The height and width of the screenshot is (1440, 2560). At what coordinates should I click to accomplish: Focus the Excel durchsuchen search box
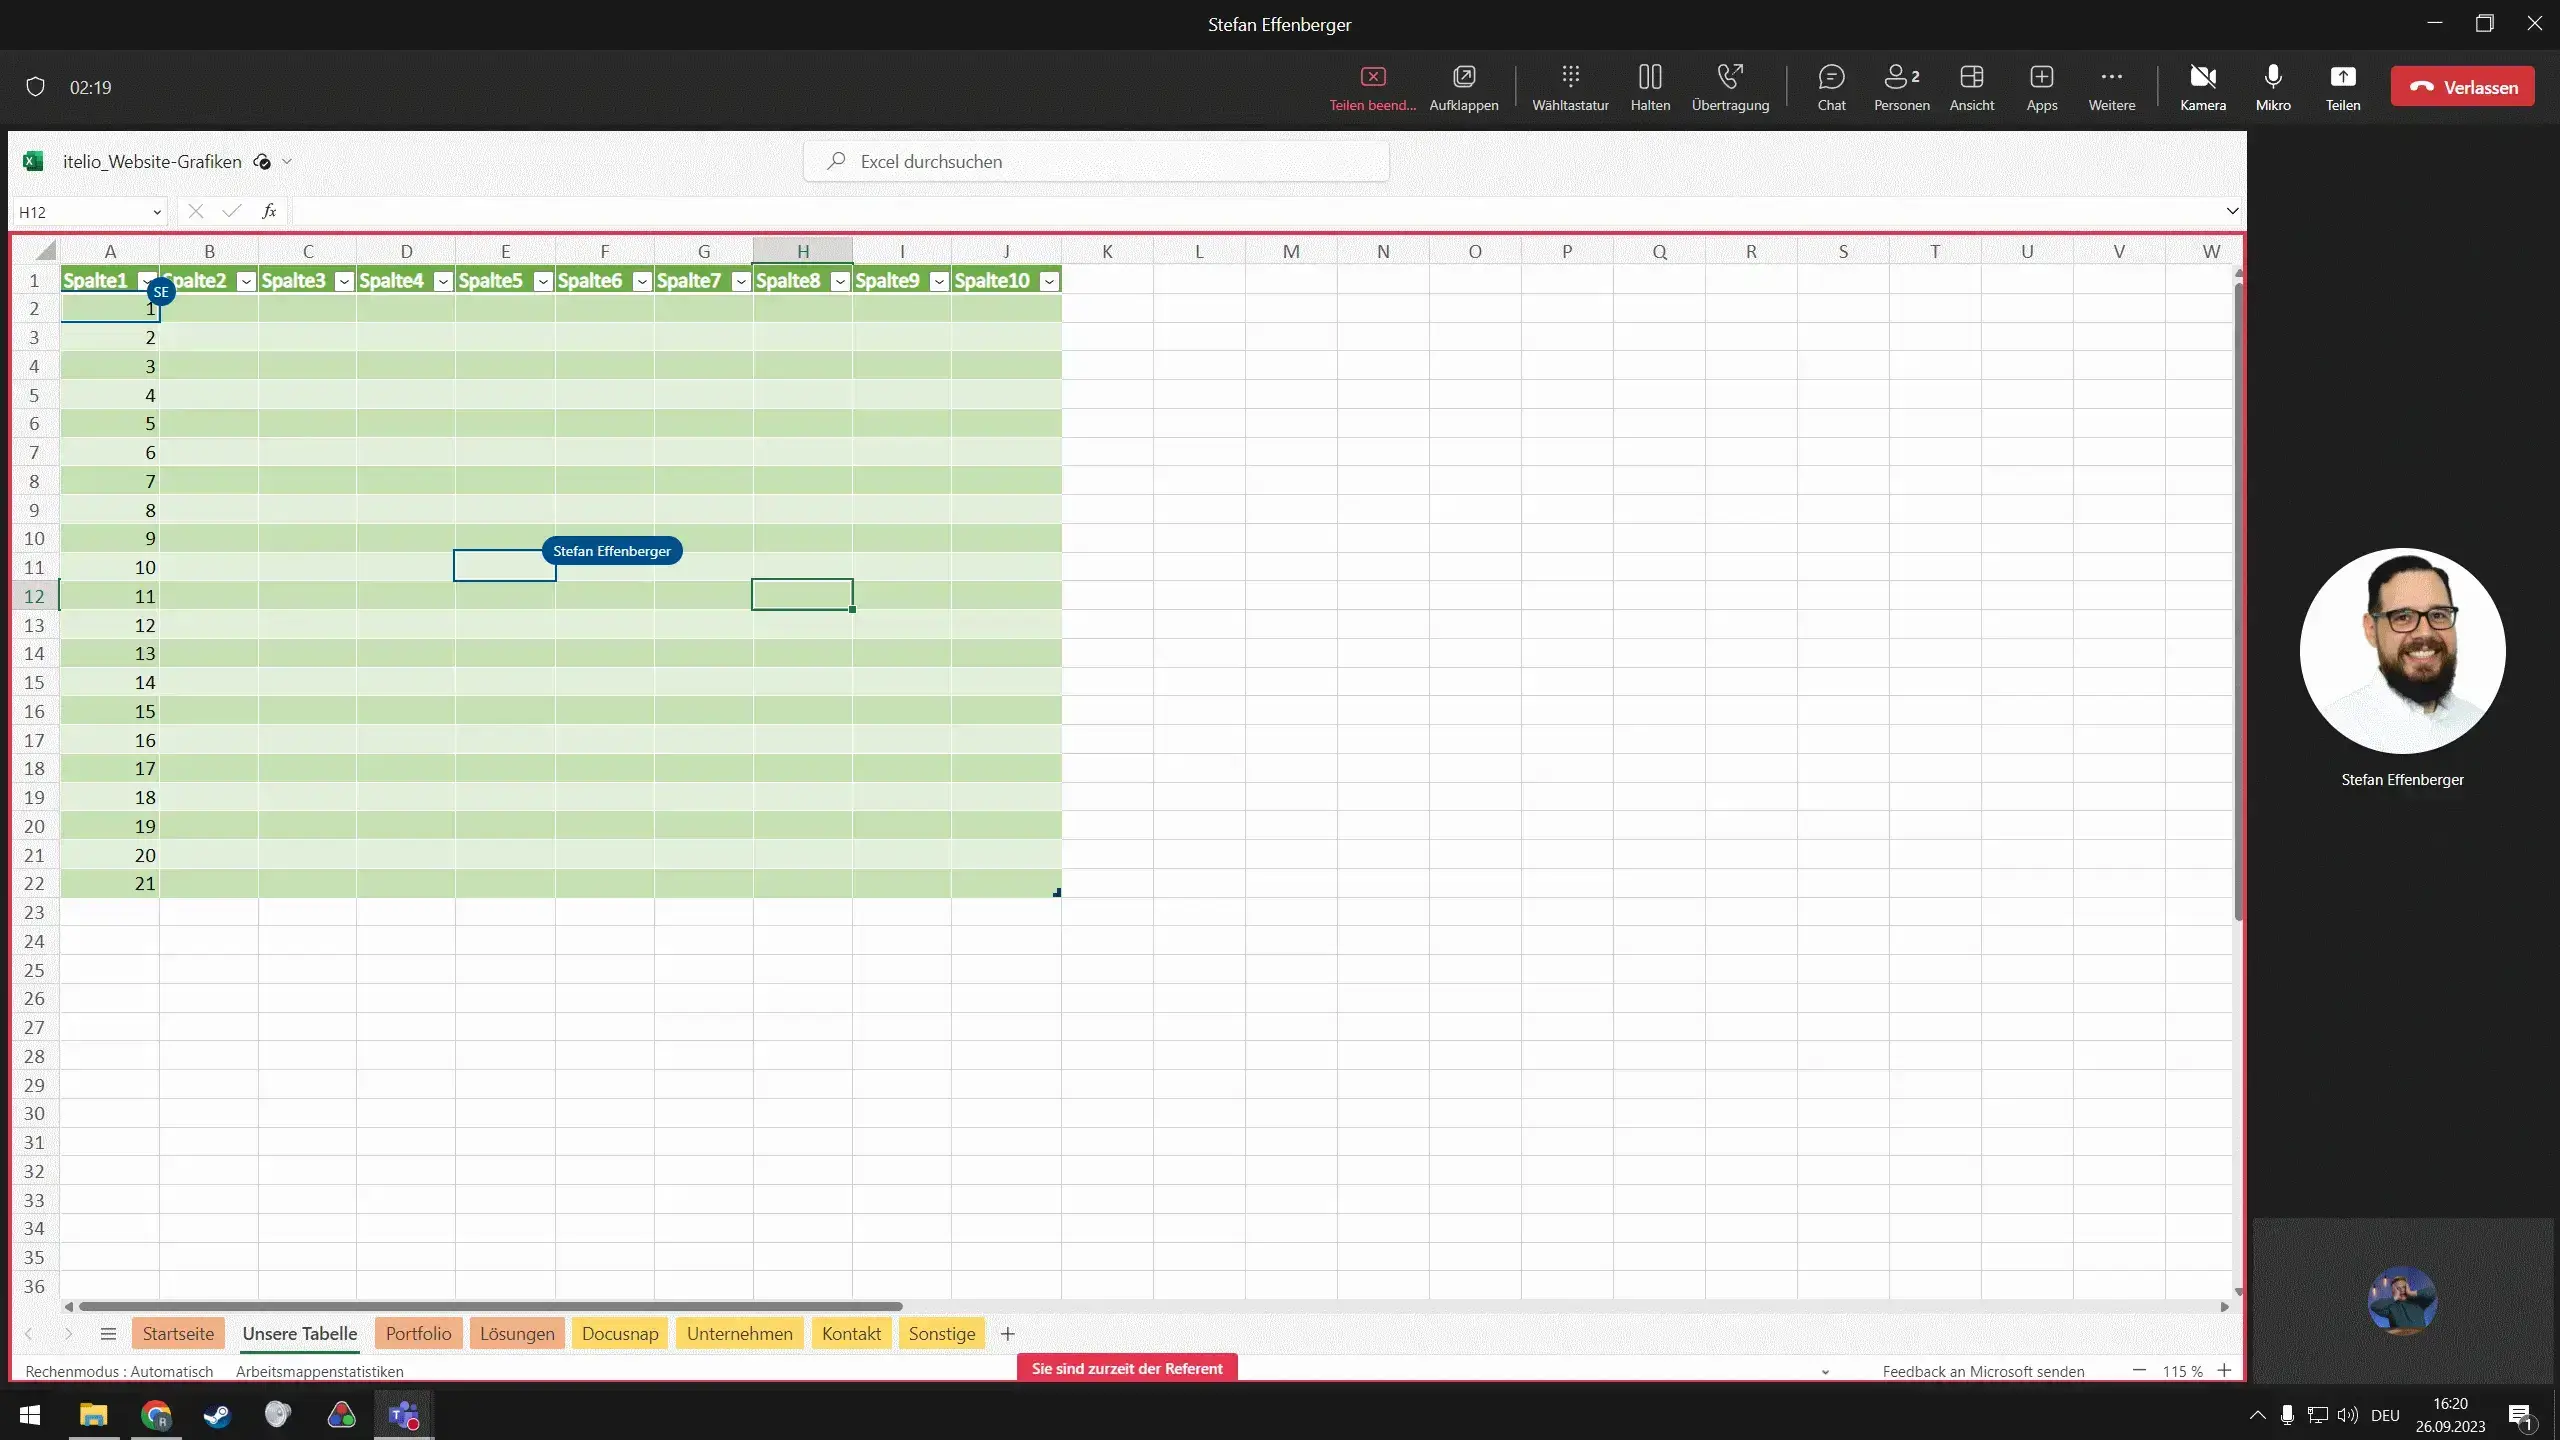[1096, 161]
